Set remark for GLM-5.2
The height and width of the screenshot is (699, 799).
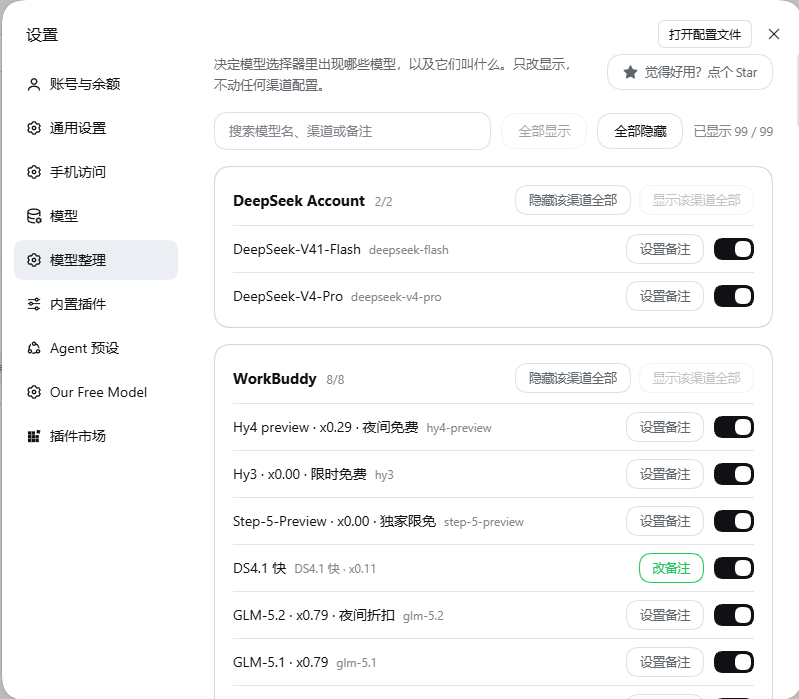click(665, 615)
